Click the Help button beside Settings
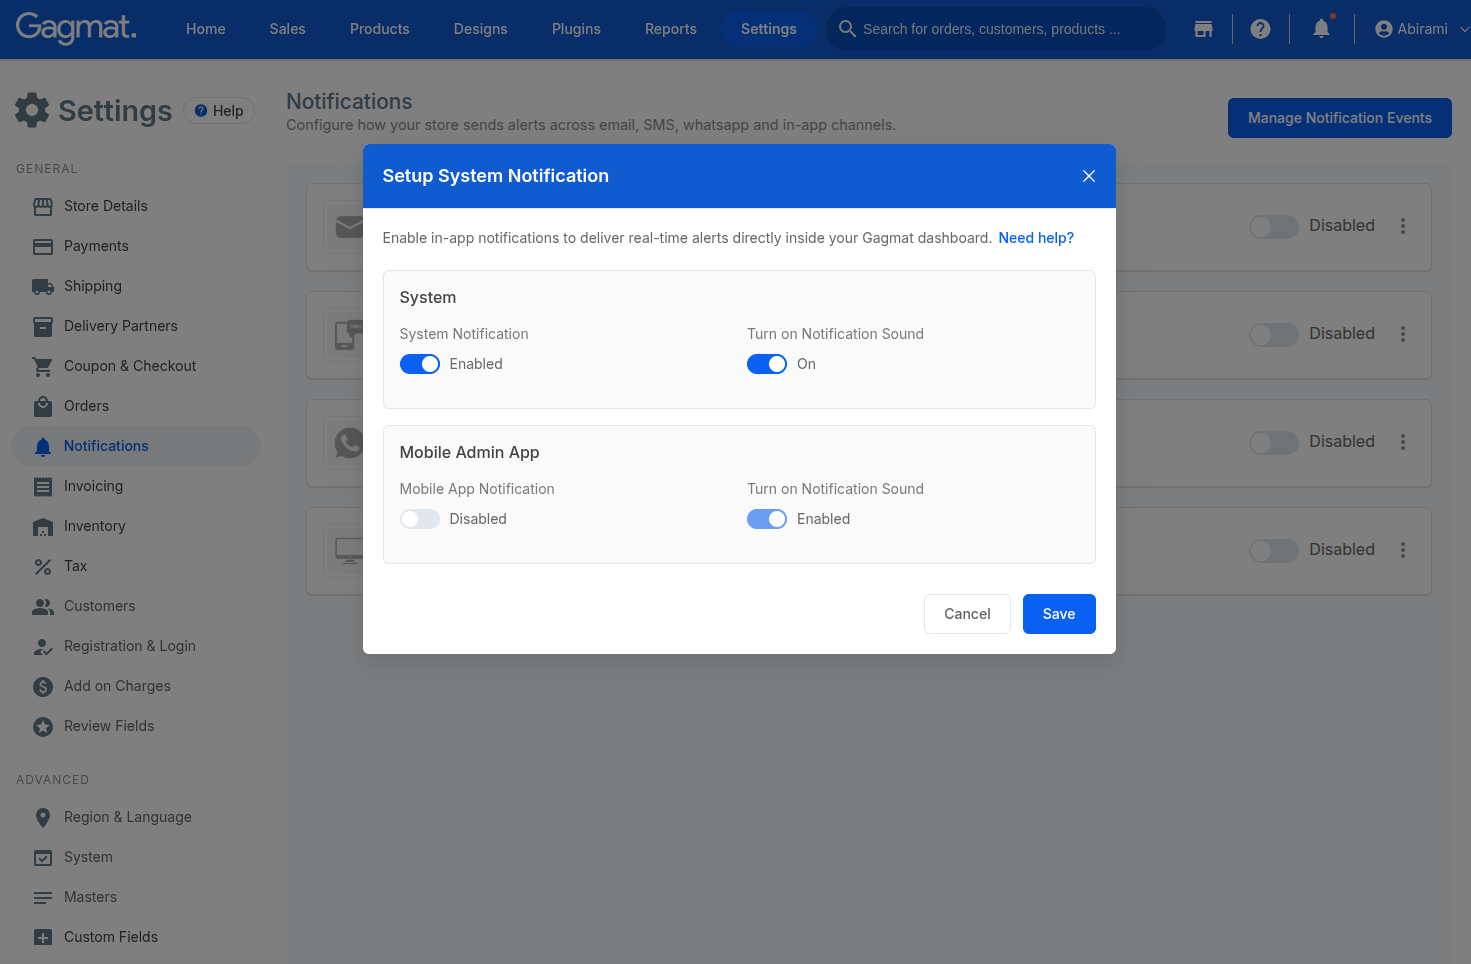 click(x=219, y=111)
